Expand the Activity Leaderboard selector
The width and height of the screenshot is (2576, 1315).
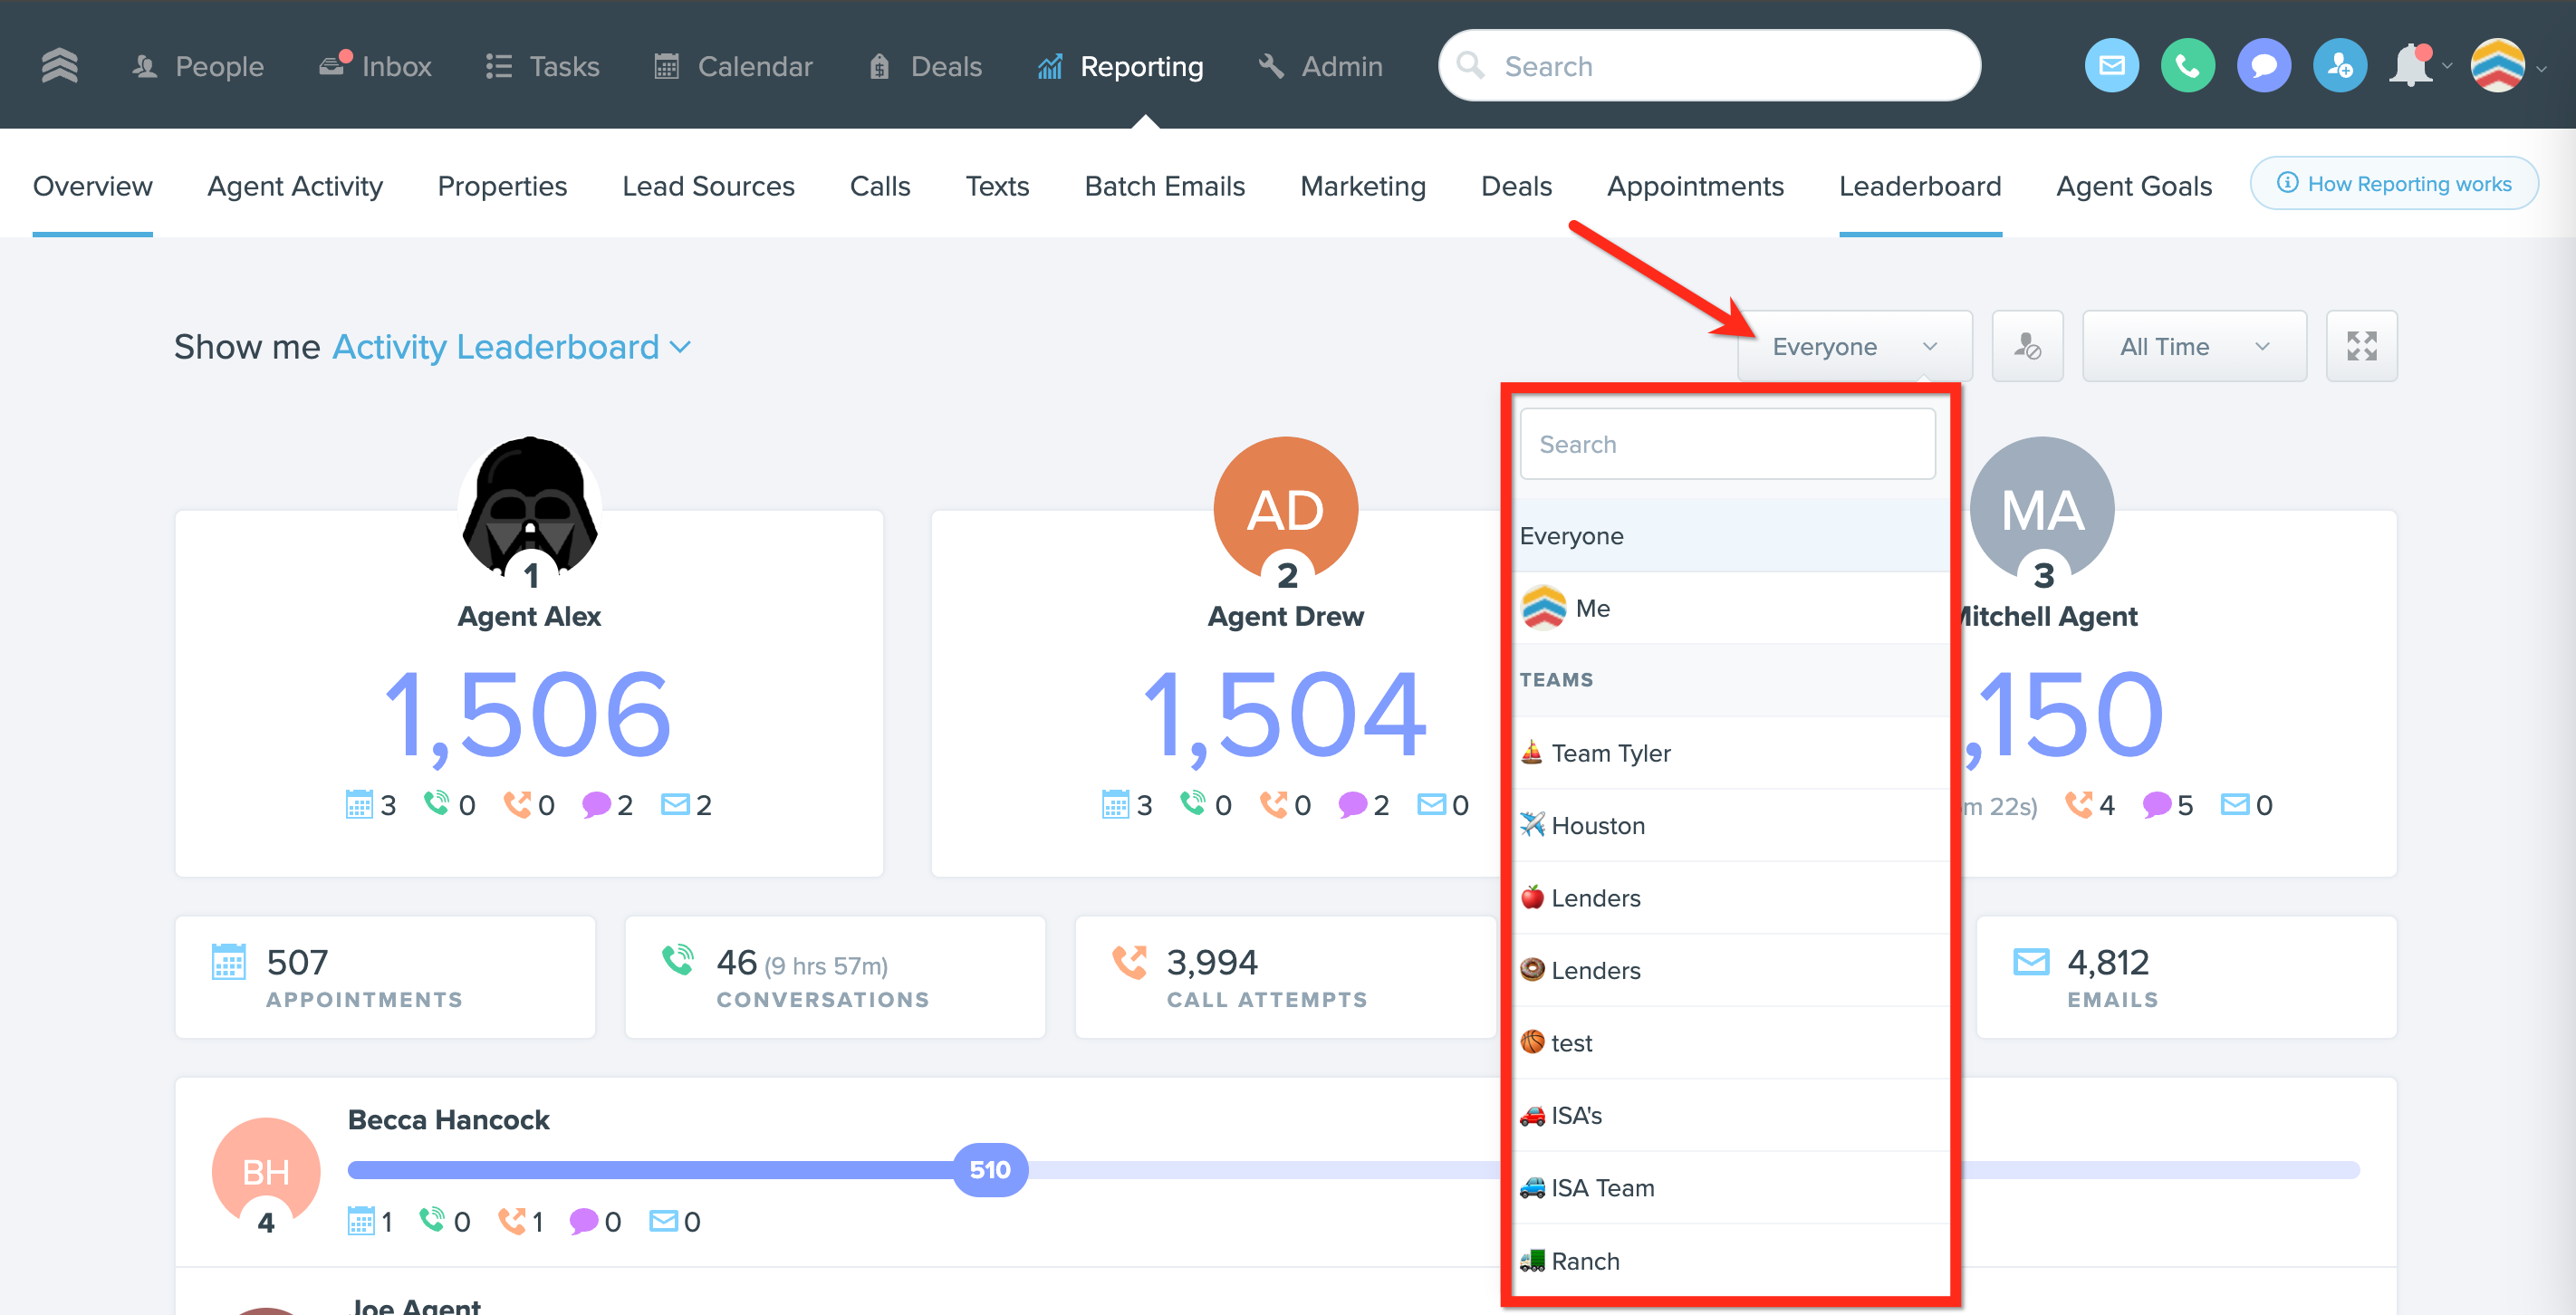click(511, 347)
